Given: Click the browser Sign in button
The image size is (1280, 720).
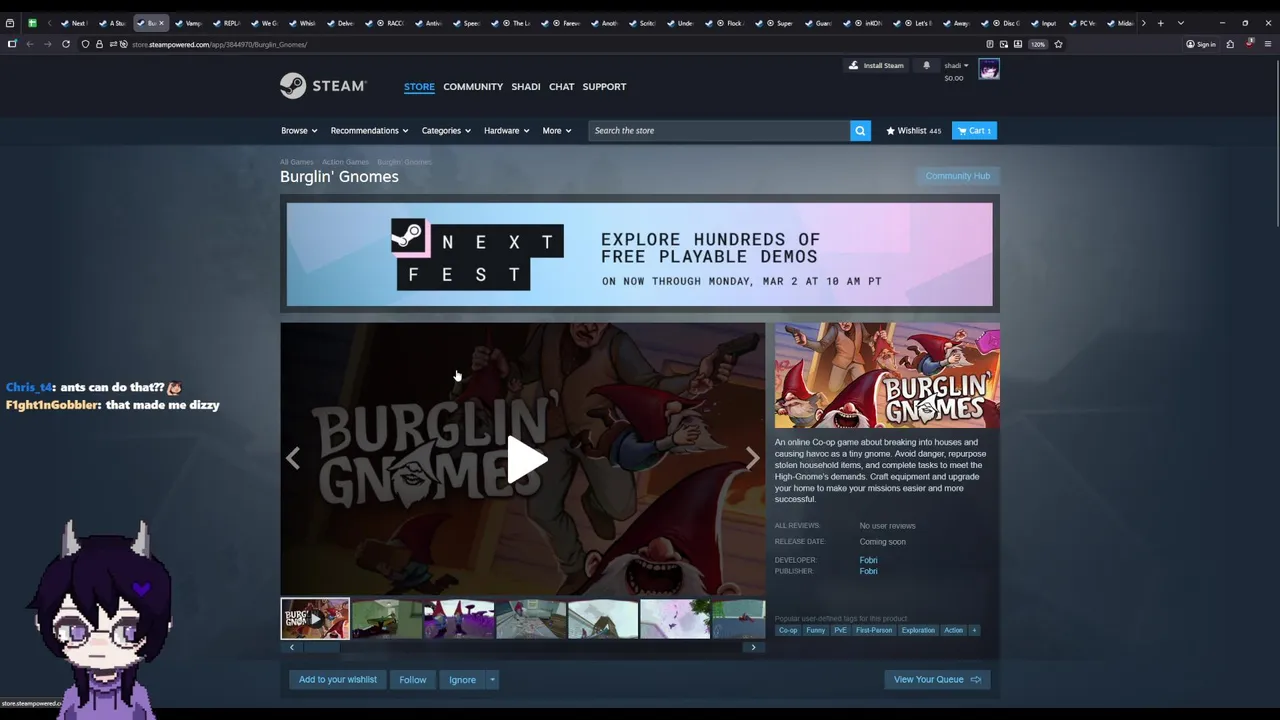Looking at the screenshot, I should 1201,44.
